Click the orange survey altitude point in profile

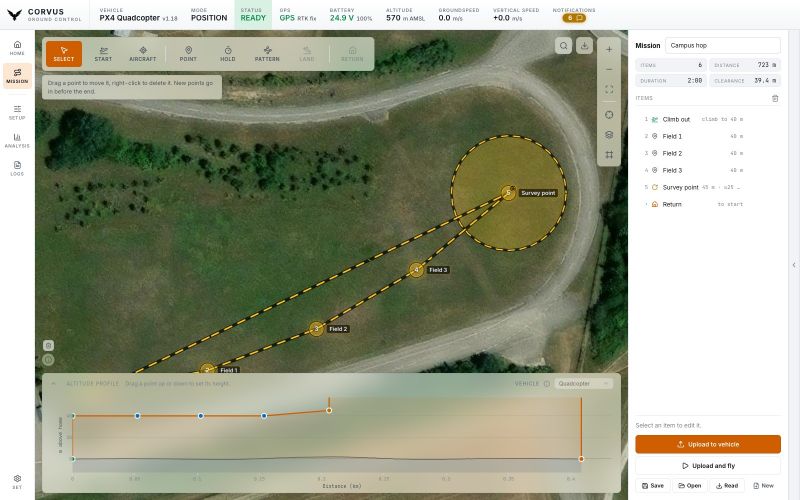329,410
